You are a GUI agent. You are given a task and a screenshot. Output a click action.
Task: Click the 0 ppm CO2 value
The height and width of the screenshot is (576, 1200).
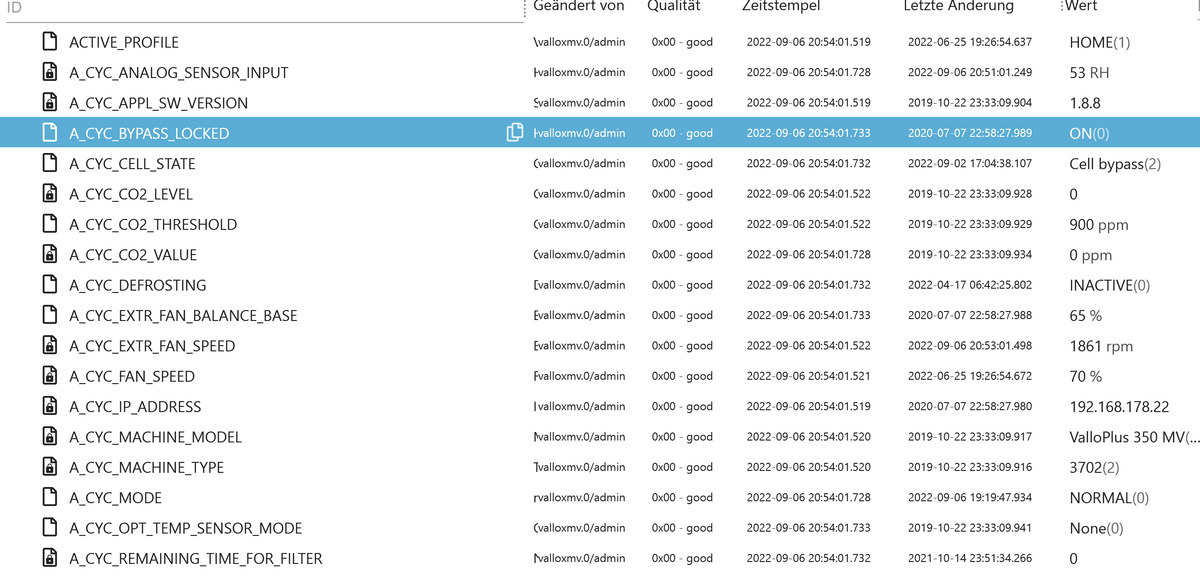[x=1091, y=255]
